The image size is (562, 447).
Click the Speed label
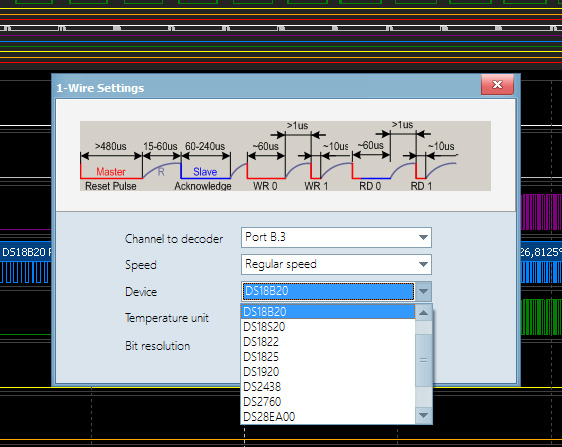(141, 265)
